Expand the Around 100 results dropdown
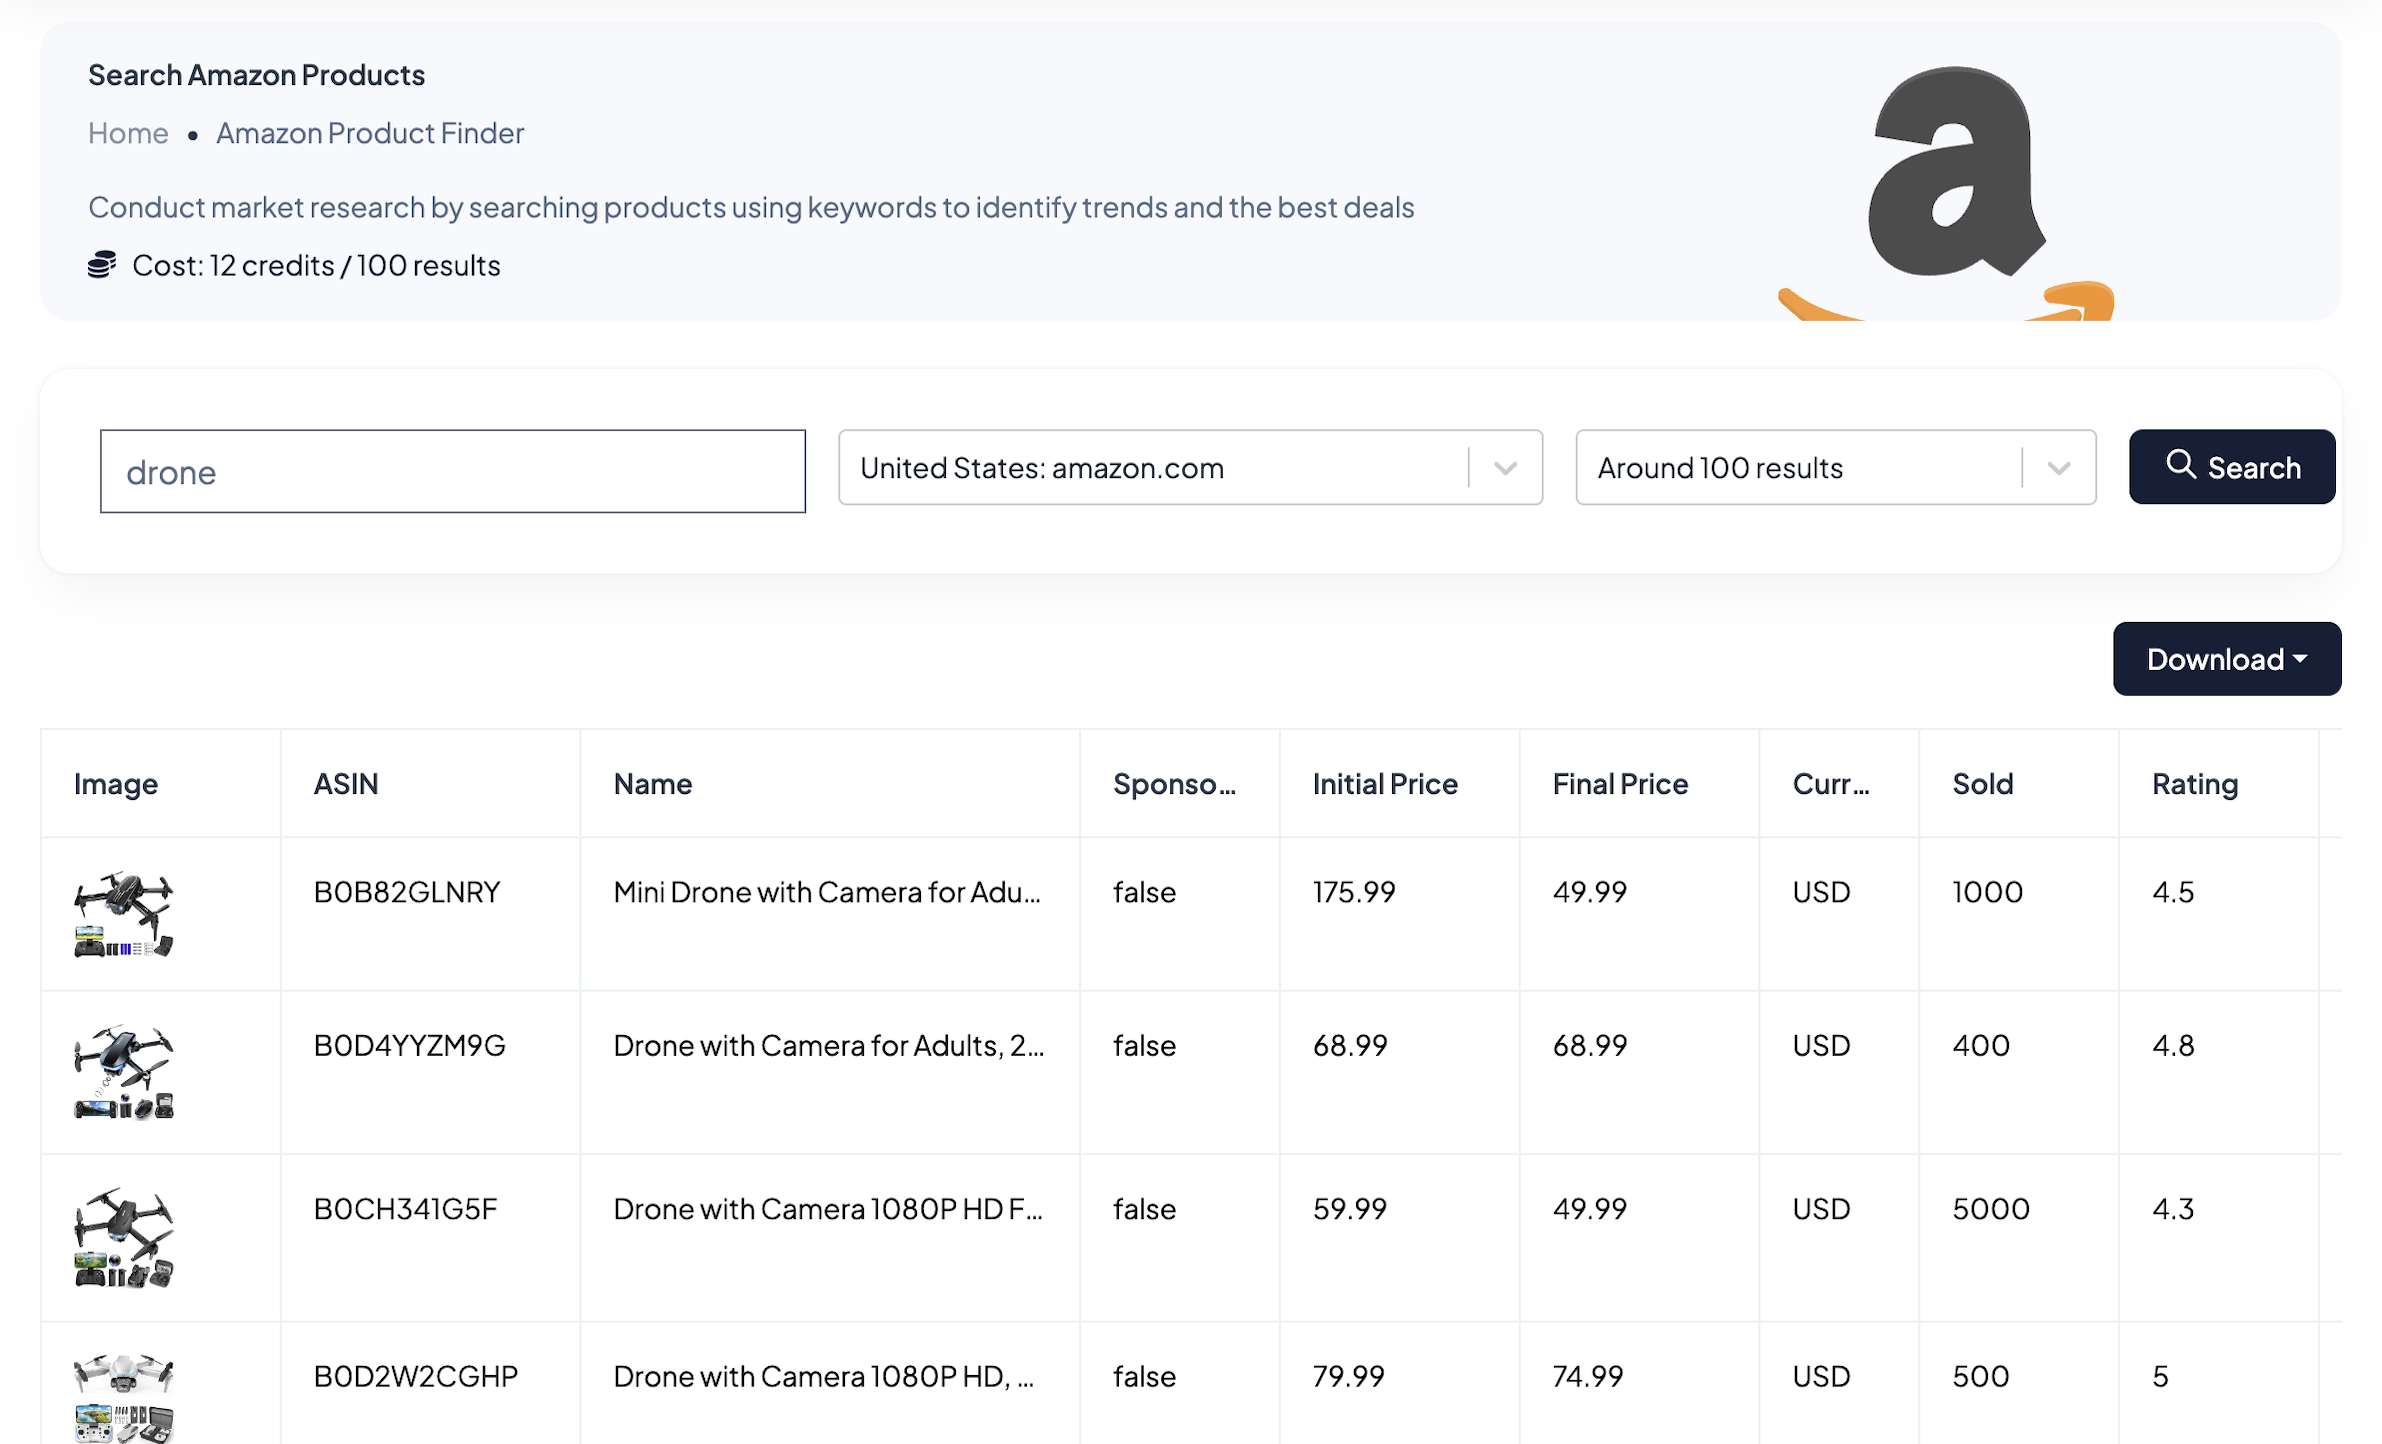The width and height of the screenshot is (2382, 1444). 2058,468
